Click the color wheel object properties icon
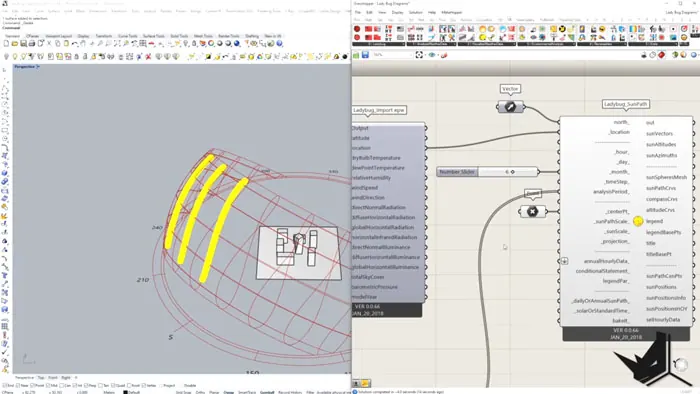Viewport: 700px width, 394px height. [211, 43]
